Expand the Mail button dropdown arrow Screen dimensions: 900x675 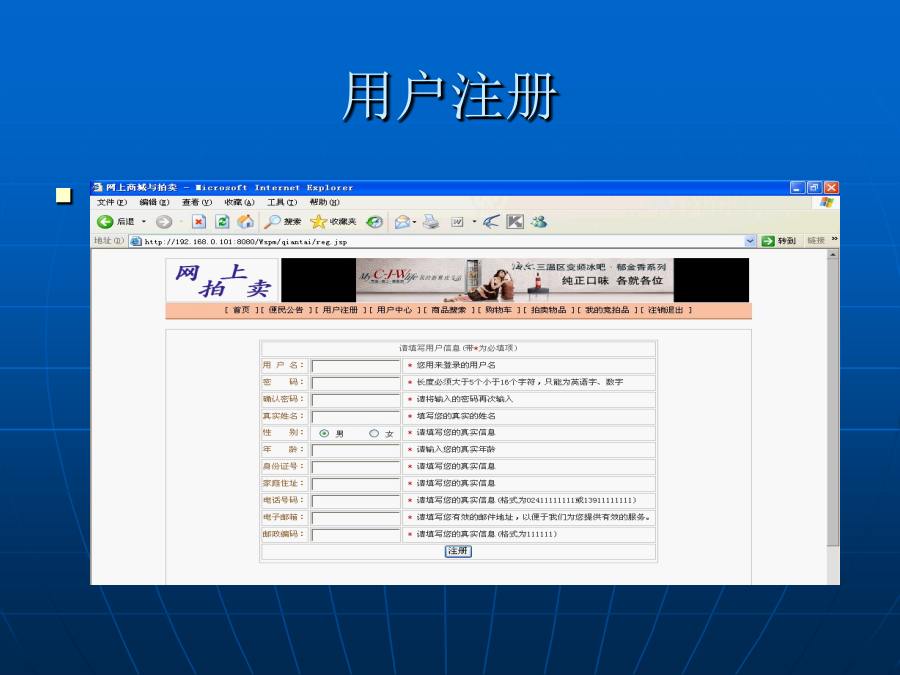(414, 222)
